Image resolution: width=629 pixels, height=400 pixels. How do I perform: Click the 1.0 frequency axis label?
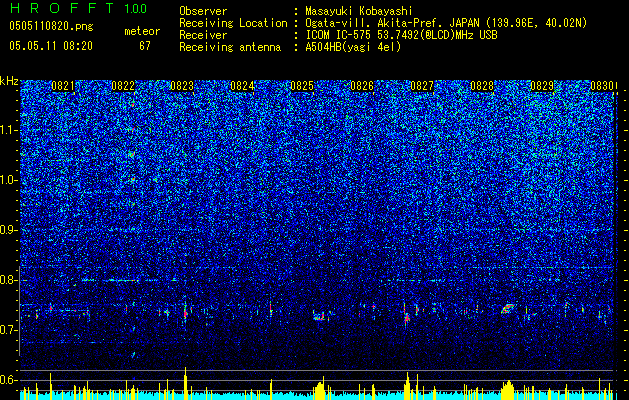(x=9, y=180)
